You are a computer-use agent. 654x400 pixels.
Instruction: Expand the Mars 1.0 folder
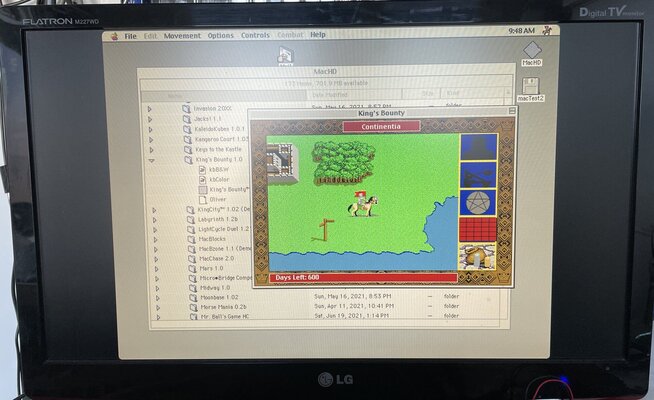(156, 268)
